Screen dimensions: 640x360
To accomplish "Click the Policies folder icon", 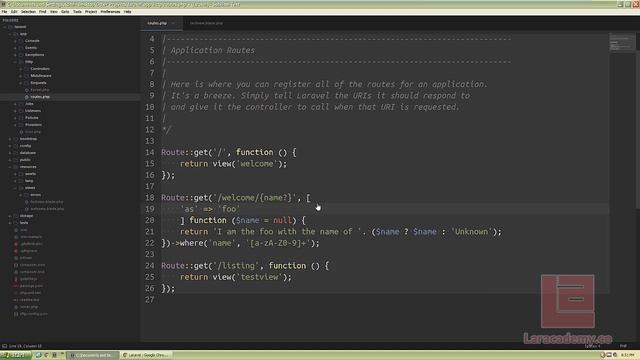I will [x=21, y=118].
